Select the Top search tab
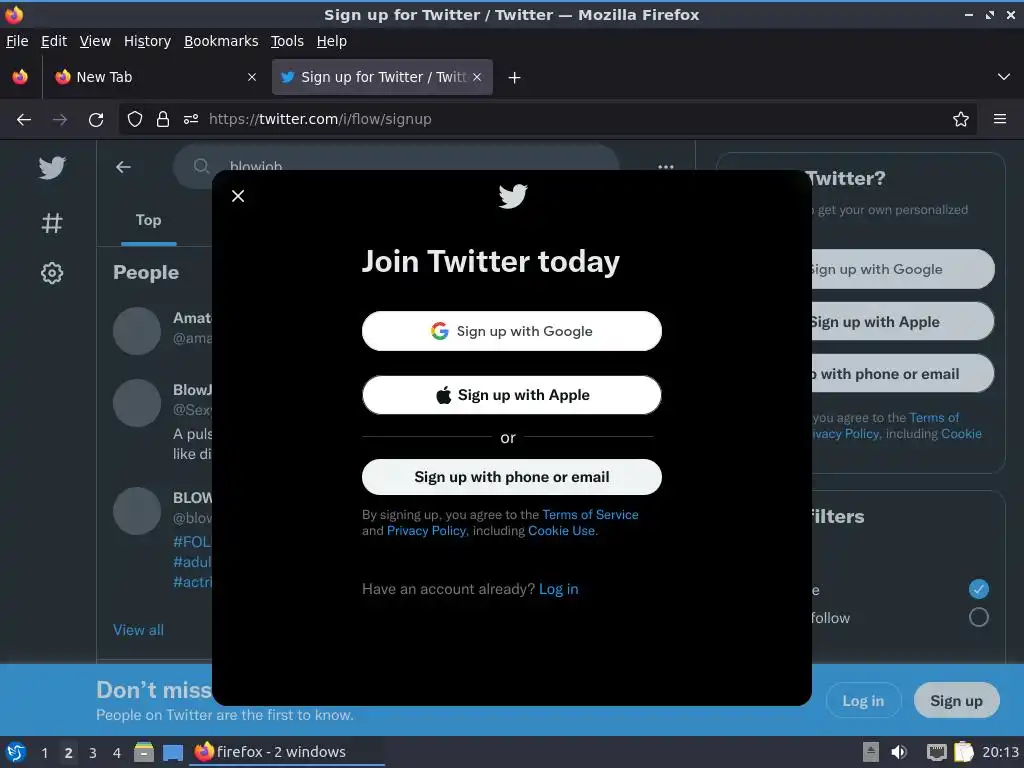 [148, 220]
